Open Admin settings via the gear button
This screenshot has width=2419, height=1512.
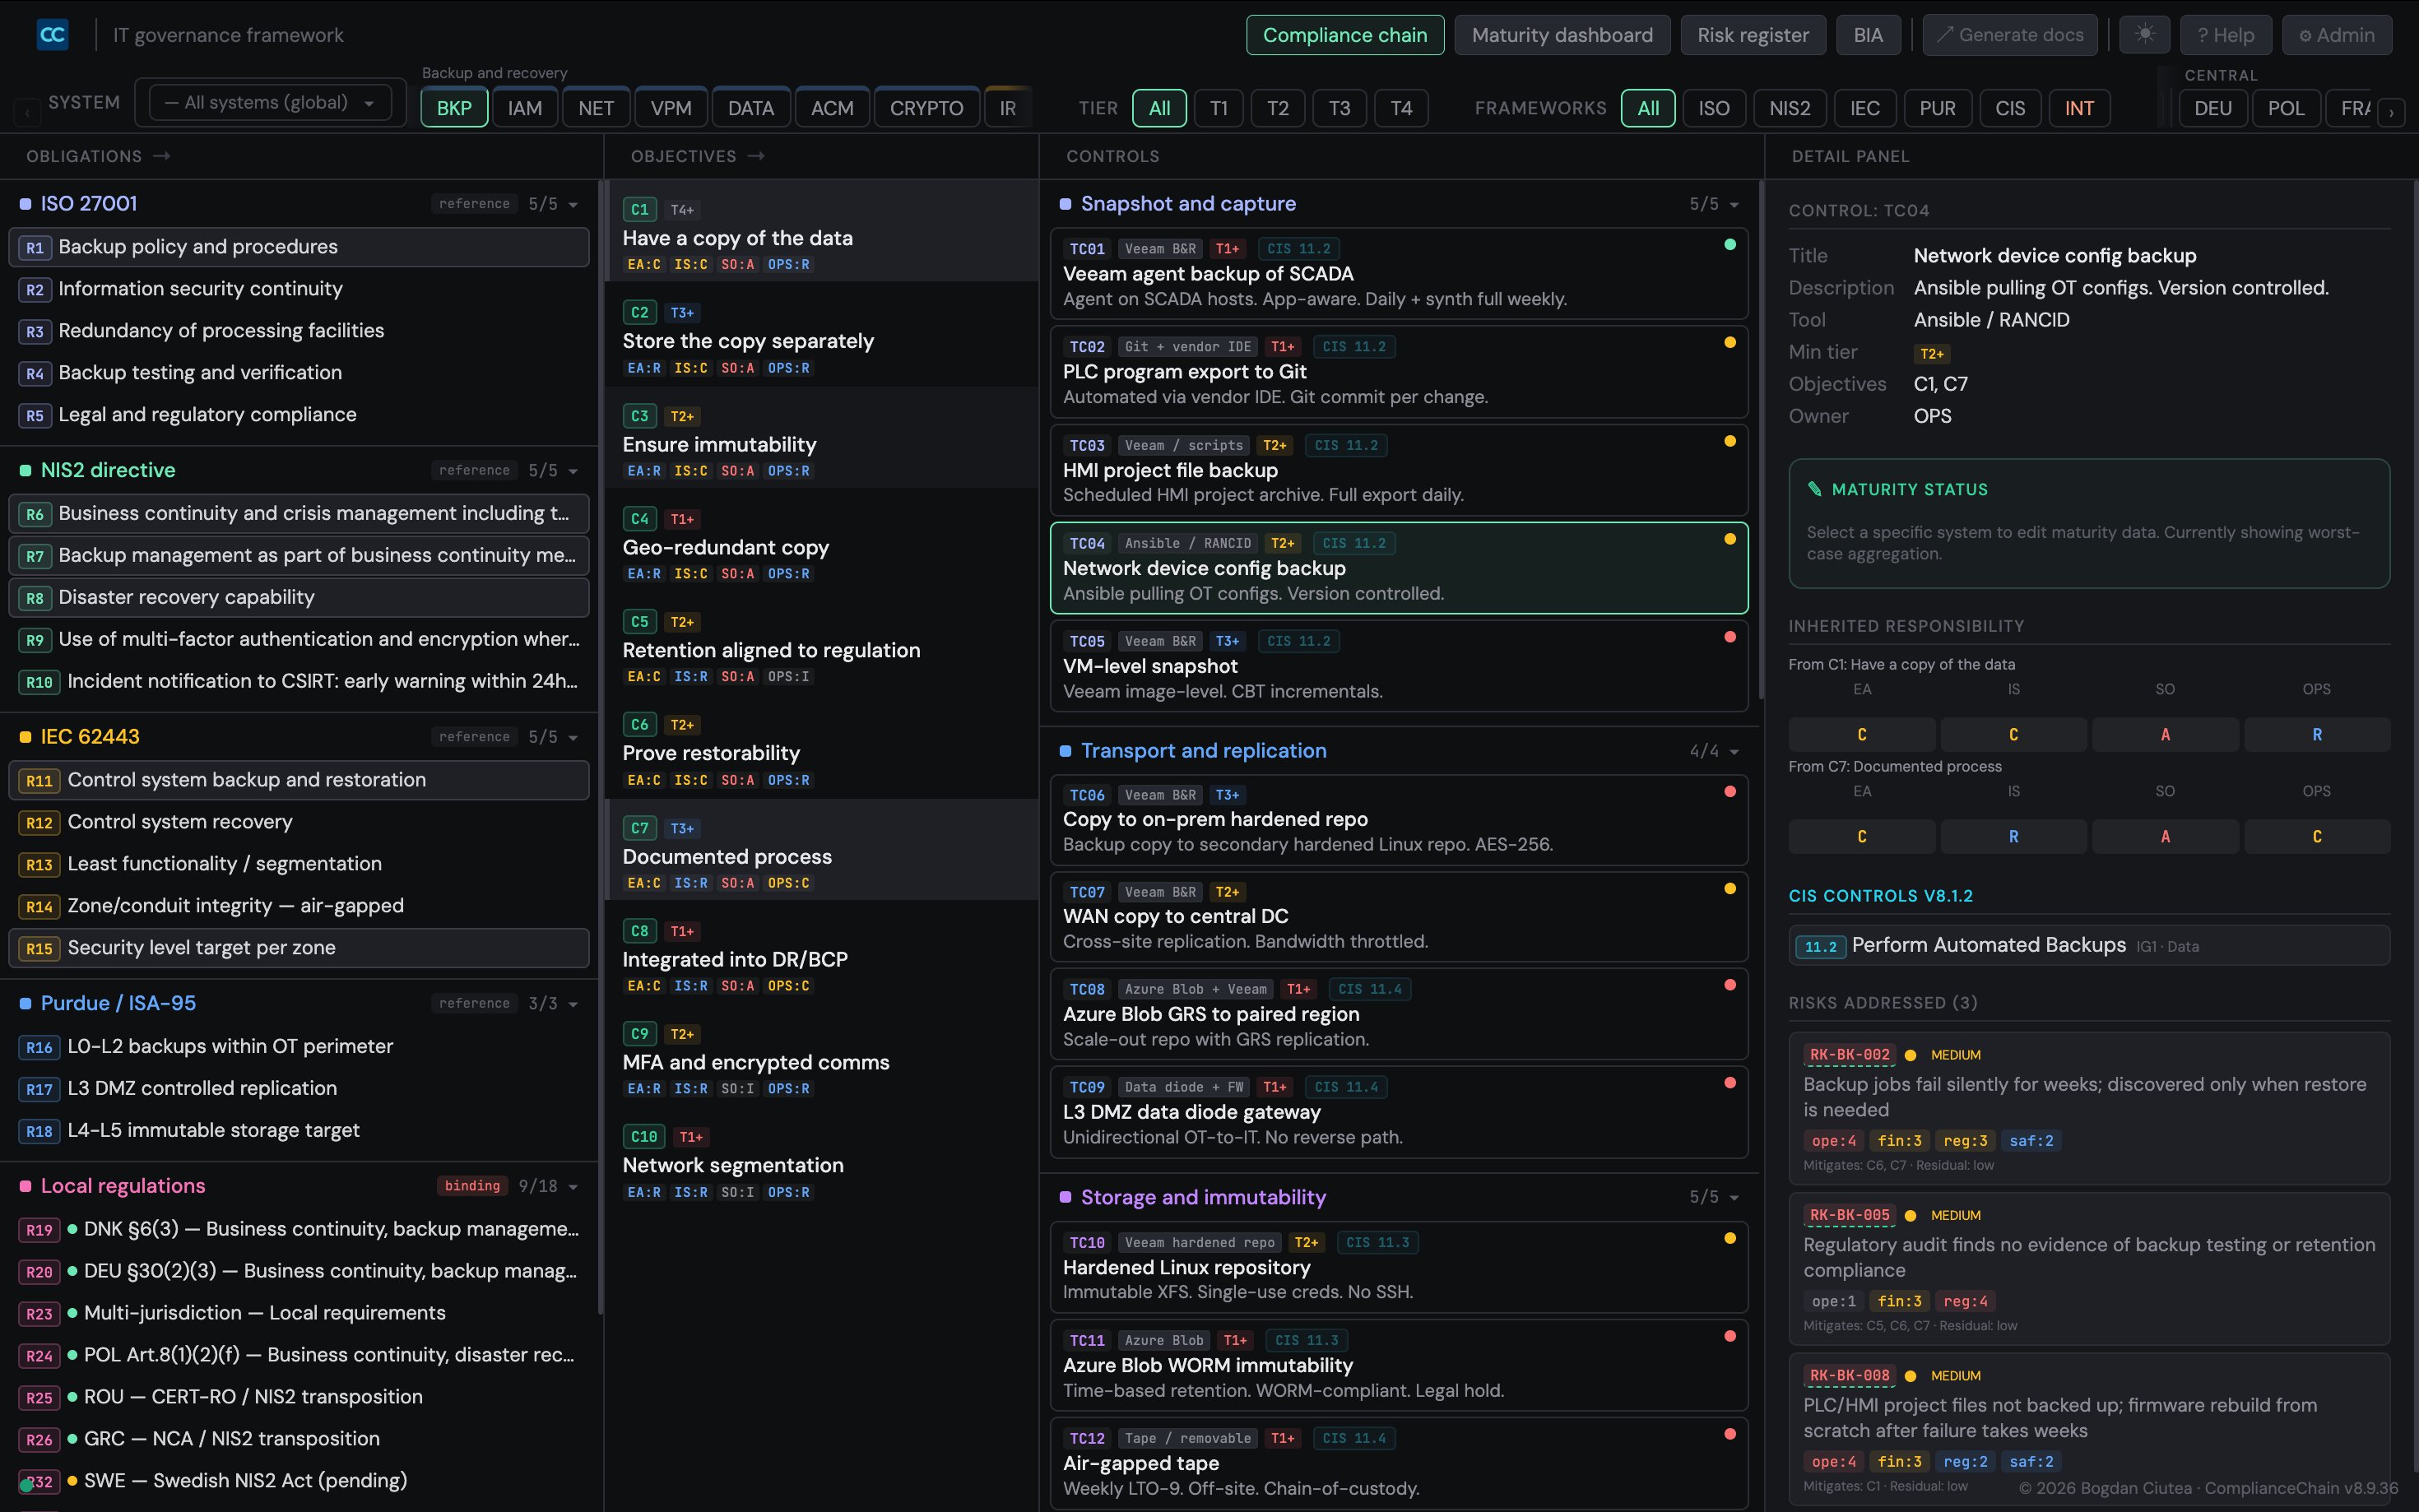pos(2336,34)
